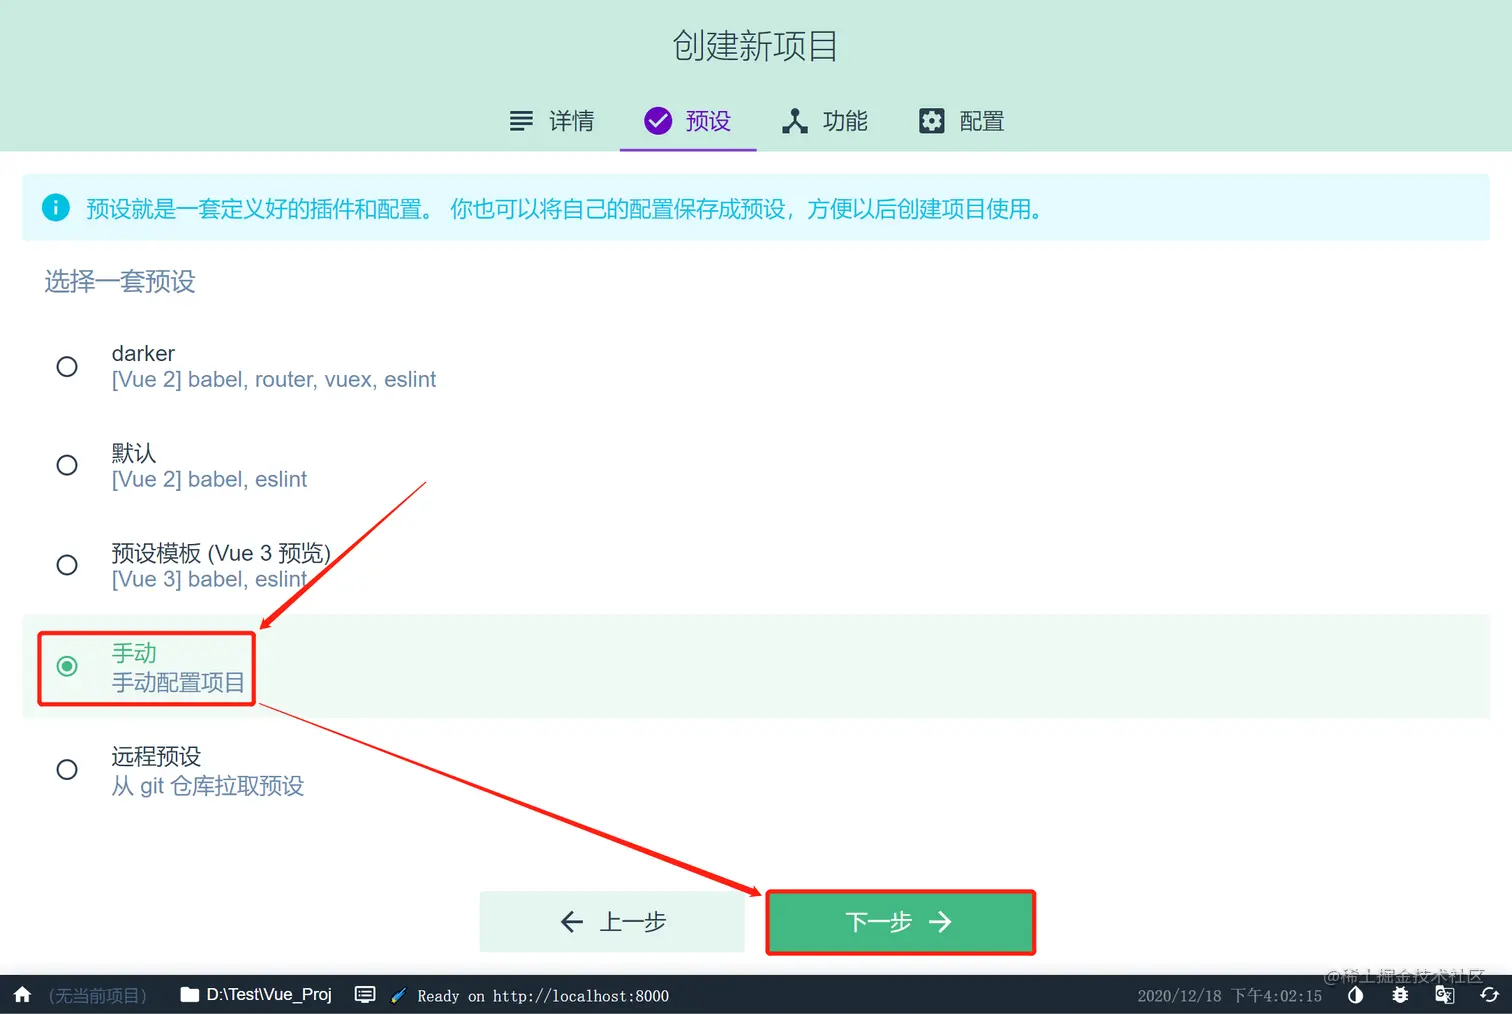Viewport: 1512px width, 1014px height.
Task: Toggle the log console icon in status bar
Action: [x=365, y=995]
